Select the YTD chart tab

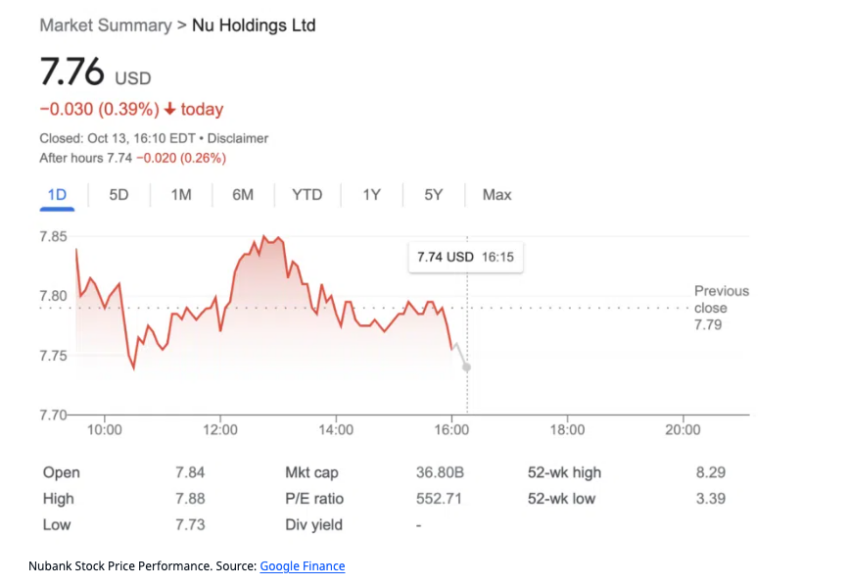pos(306,195)
